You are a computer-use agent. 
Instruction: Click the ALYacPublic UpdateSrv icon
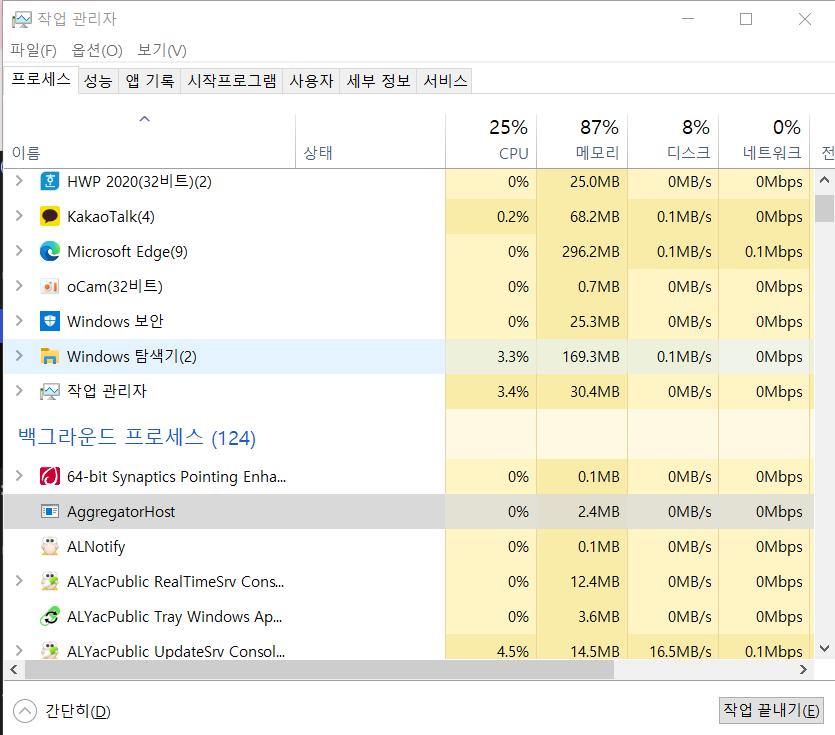[50, 651]
